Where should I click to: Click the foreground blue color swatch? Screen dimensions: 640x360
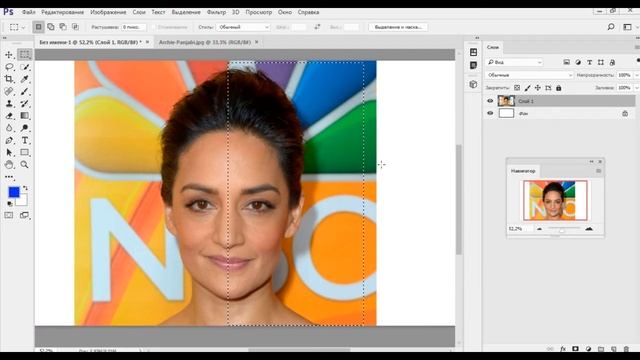pyautogui.click(x=14, y=192)
